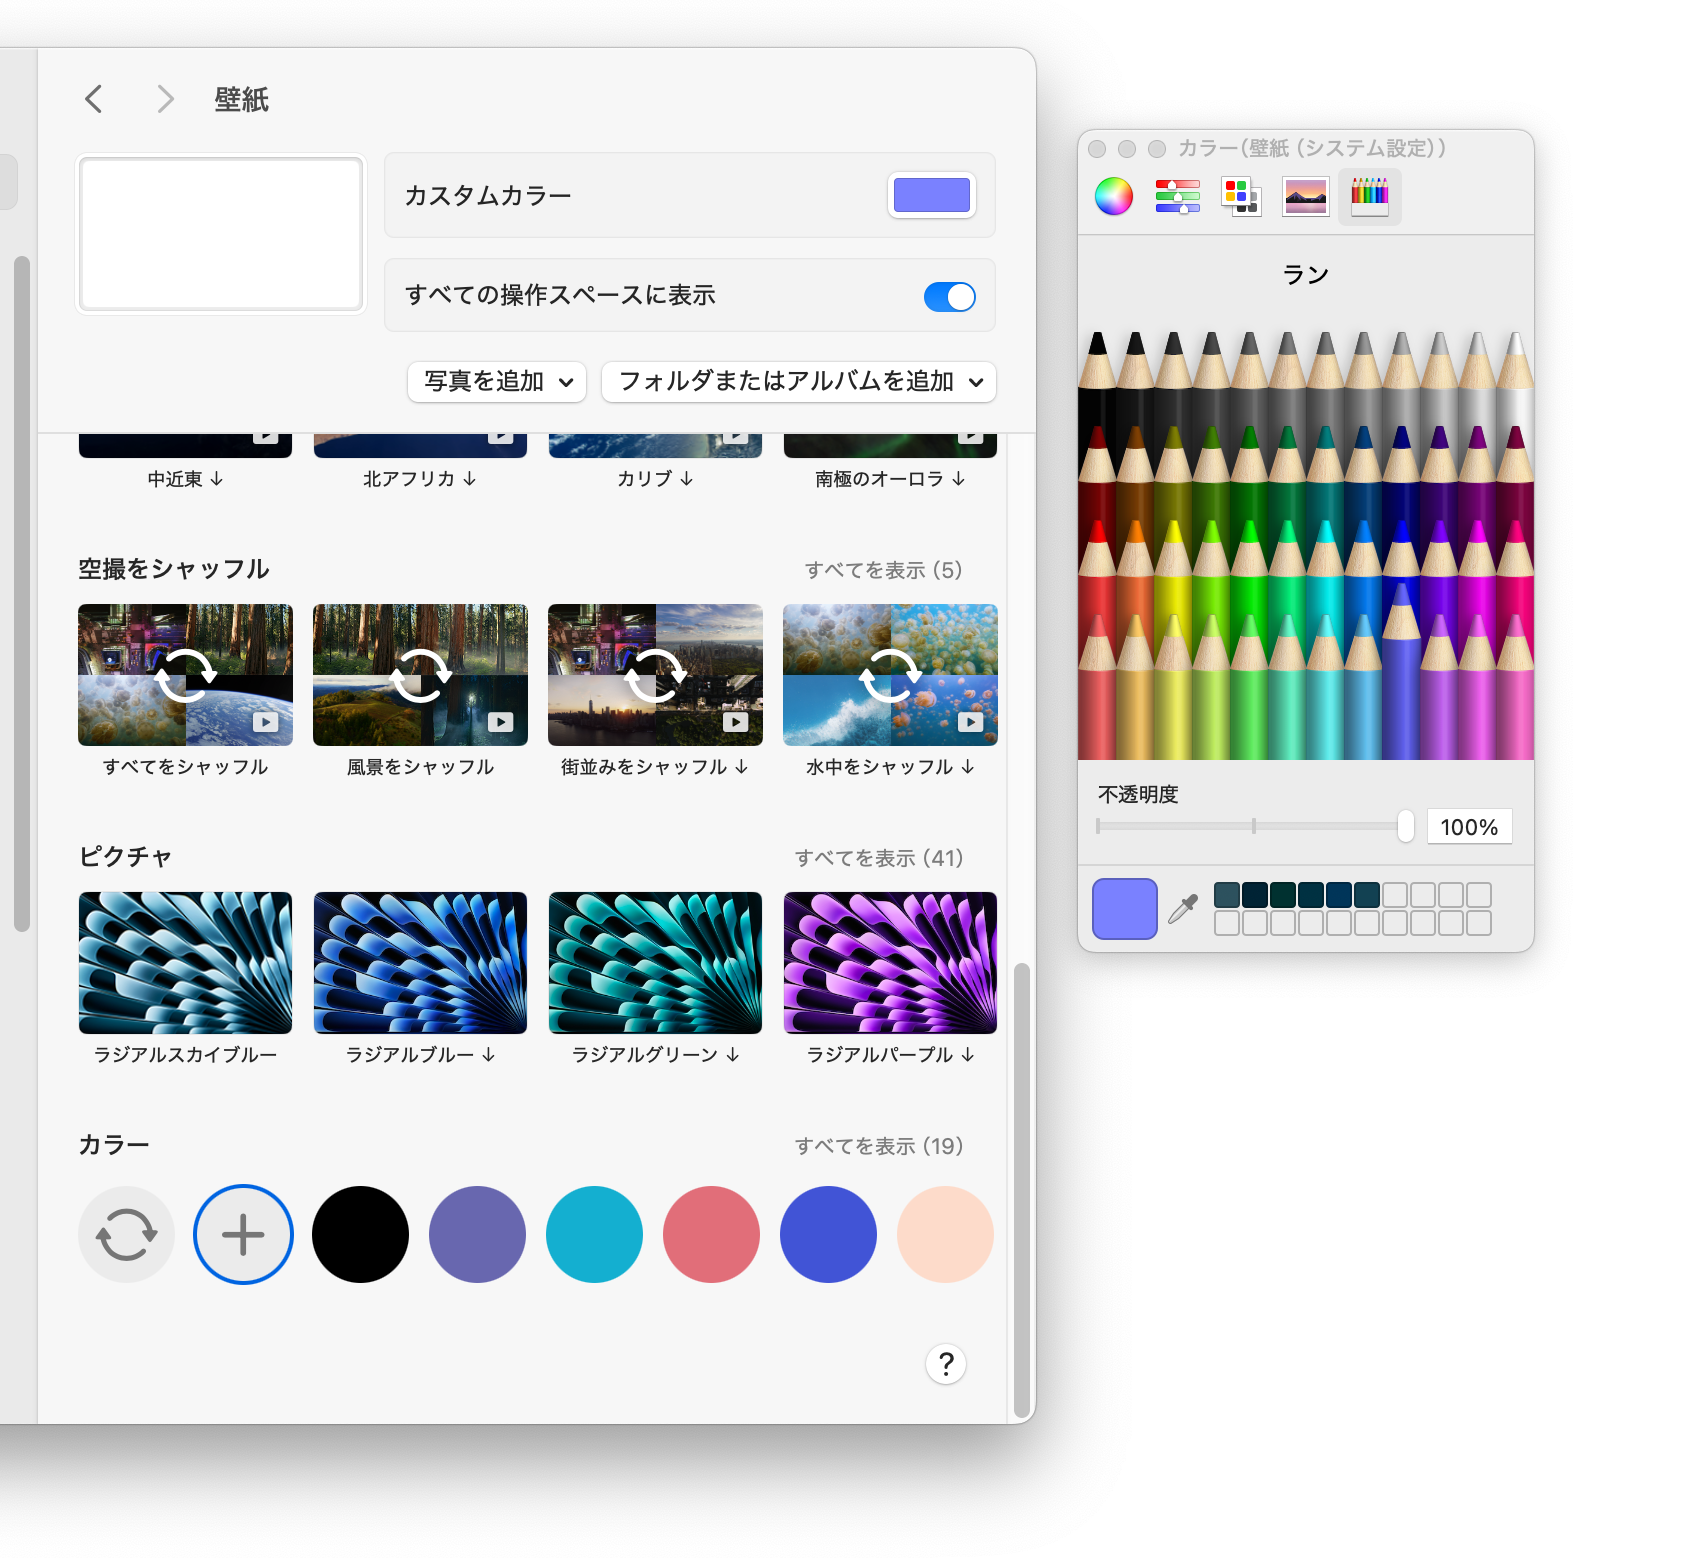The image size is (1708, 1562).
Task: Download ラジアルパープル picture
Action: [968, 1055]
